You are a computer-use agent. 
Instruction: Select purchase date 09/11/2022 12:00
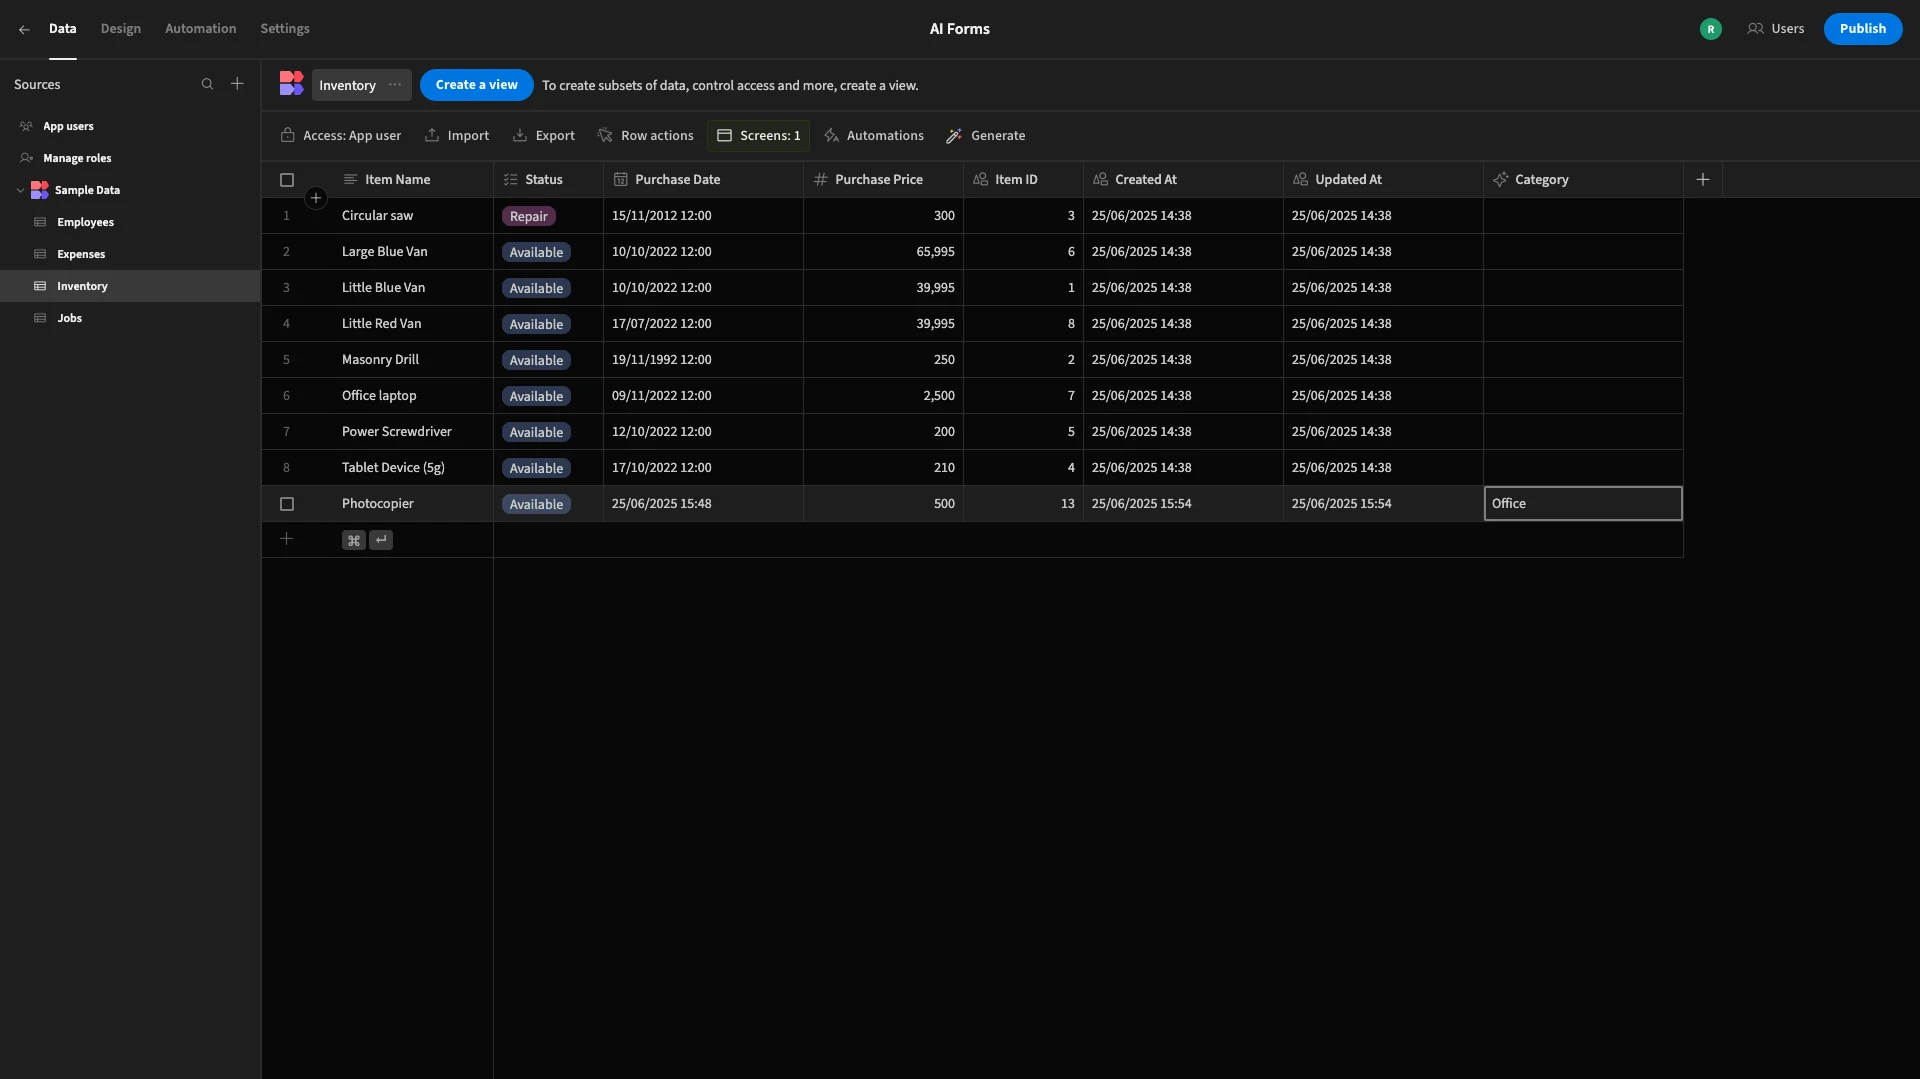click(703, 396)
